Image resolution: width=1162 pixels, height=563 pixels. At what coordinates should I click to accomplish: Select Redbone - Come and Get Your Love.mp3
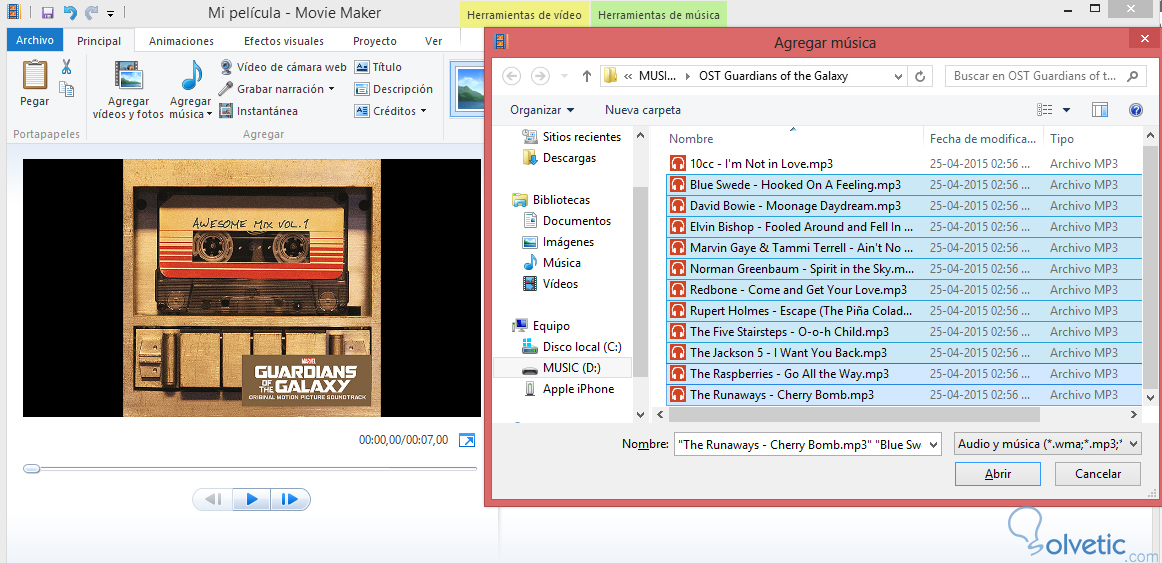point(904,290)
